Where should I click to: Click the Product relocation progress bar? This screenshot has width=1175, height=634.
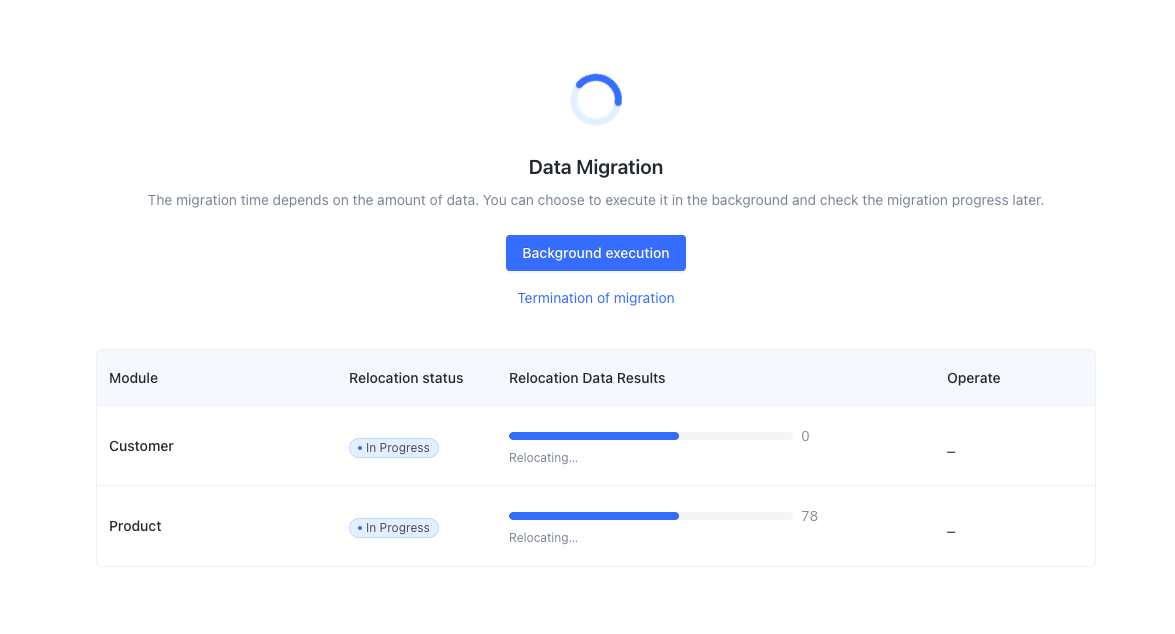[x=650, y=516]
